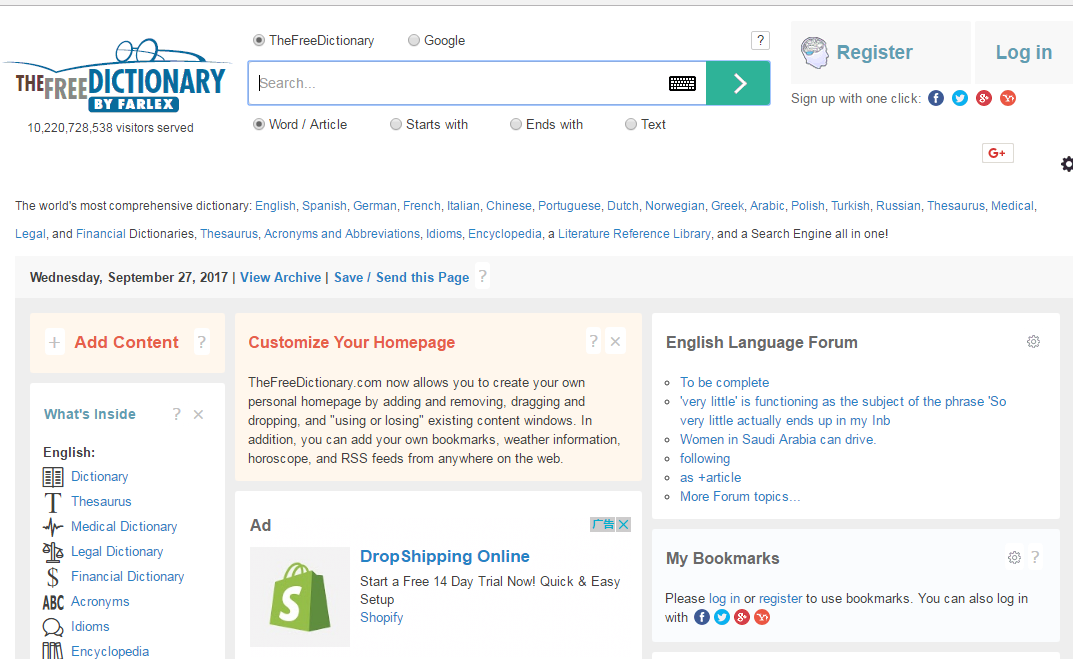Open the Financial Dictionary link
Image resolution: width=1073 pixels, height=659 pixels.
(127, 576)
